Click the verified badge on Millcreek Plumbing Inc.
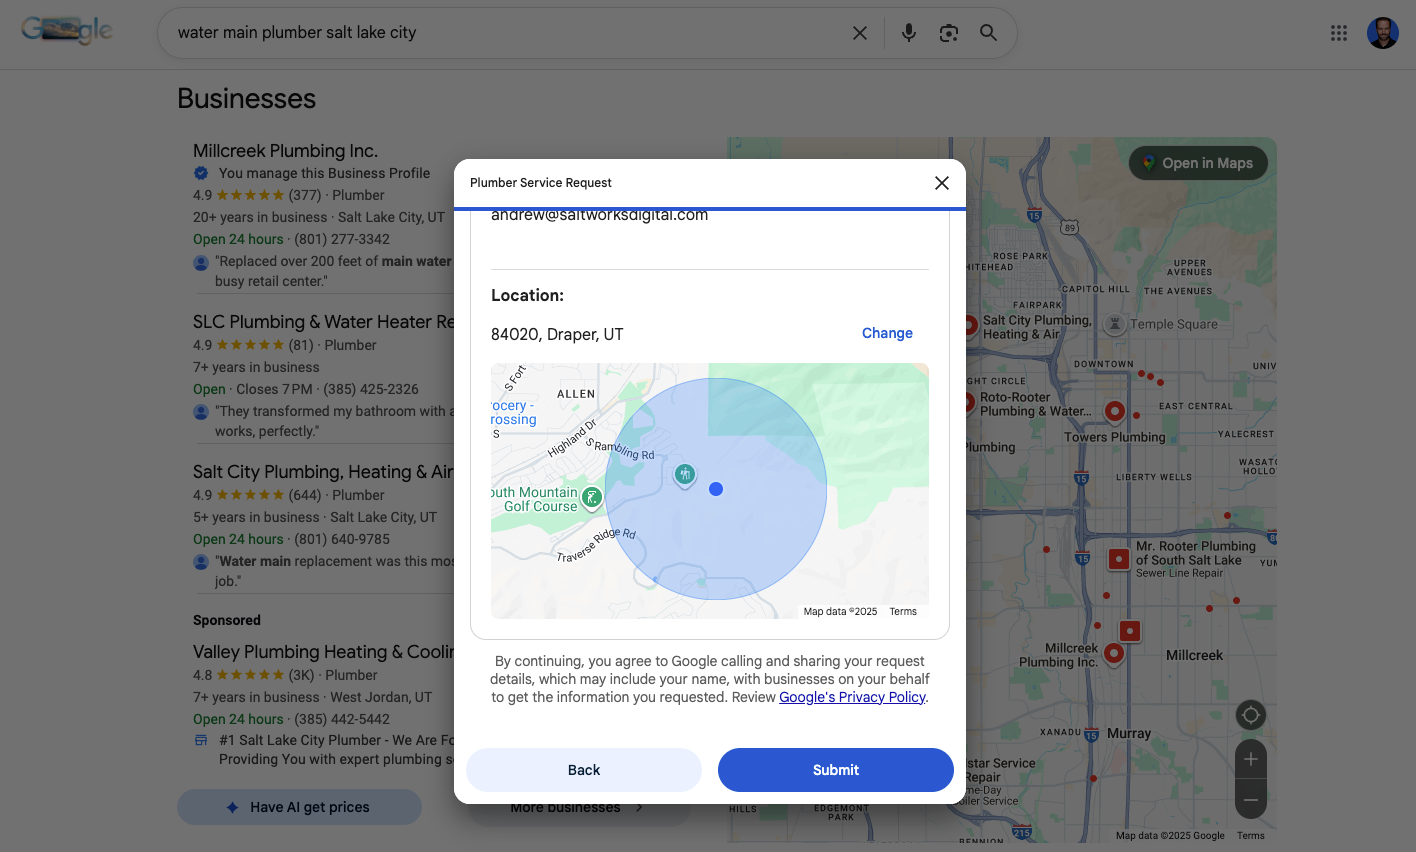1416x852 pixels. click(199, 172)
